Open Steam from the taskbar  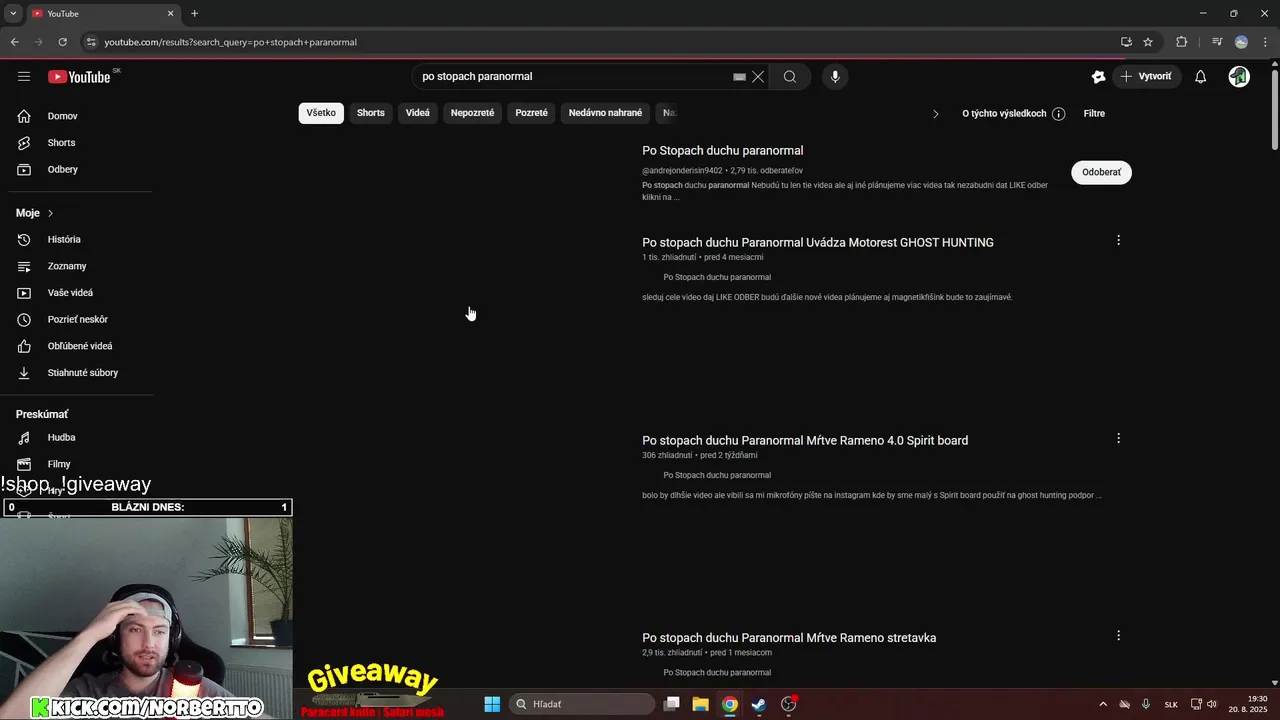759,704
